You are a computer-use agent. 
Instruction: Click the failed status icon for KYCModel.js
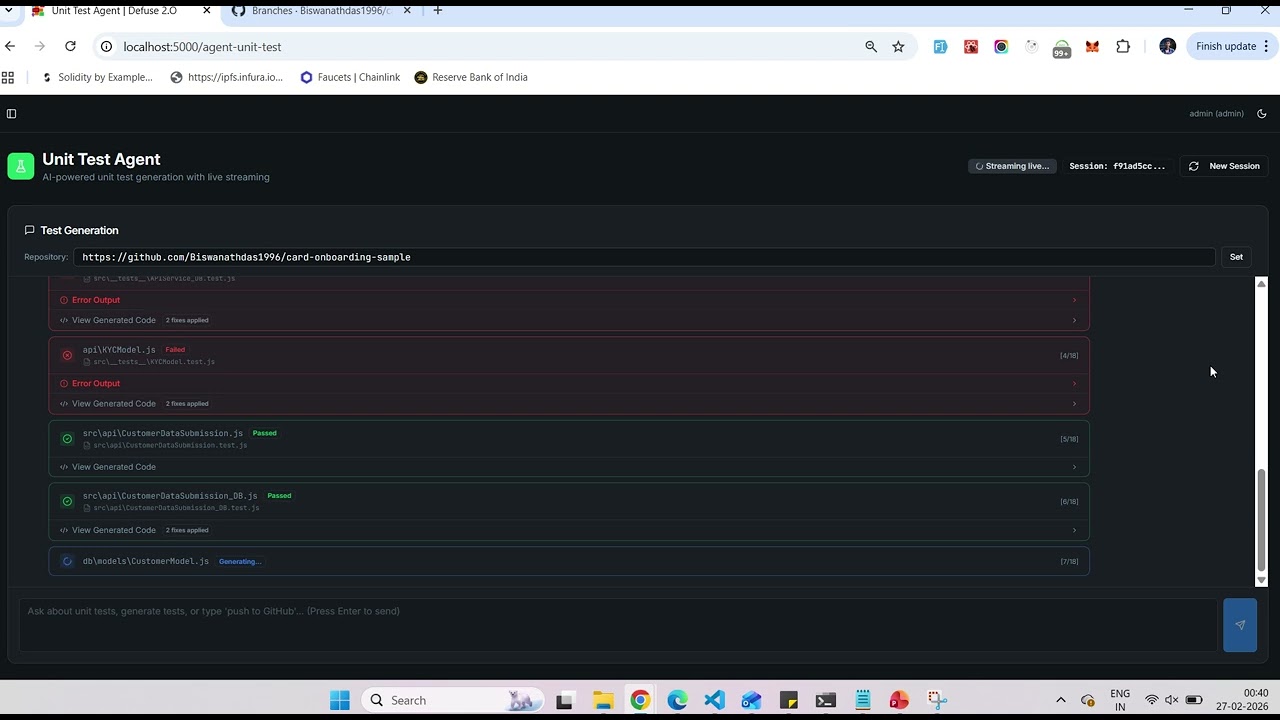[x=67, y=355]
